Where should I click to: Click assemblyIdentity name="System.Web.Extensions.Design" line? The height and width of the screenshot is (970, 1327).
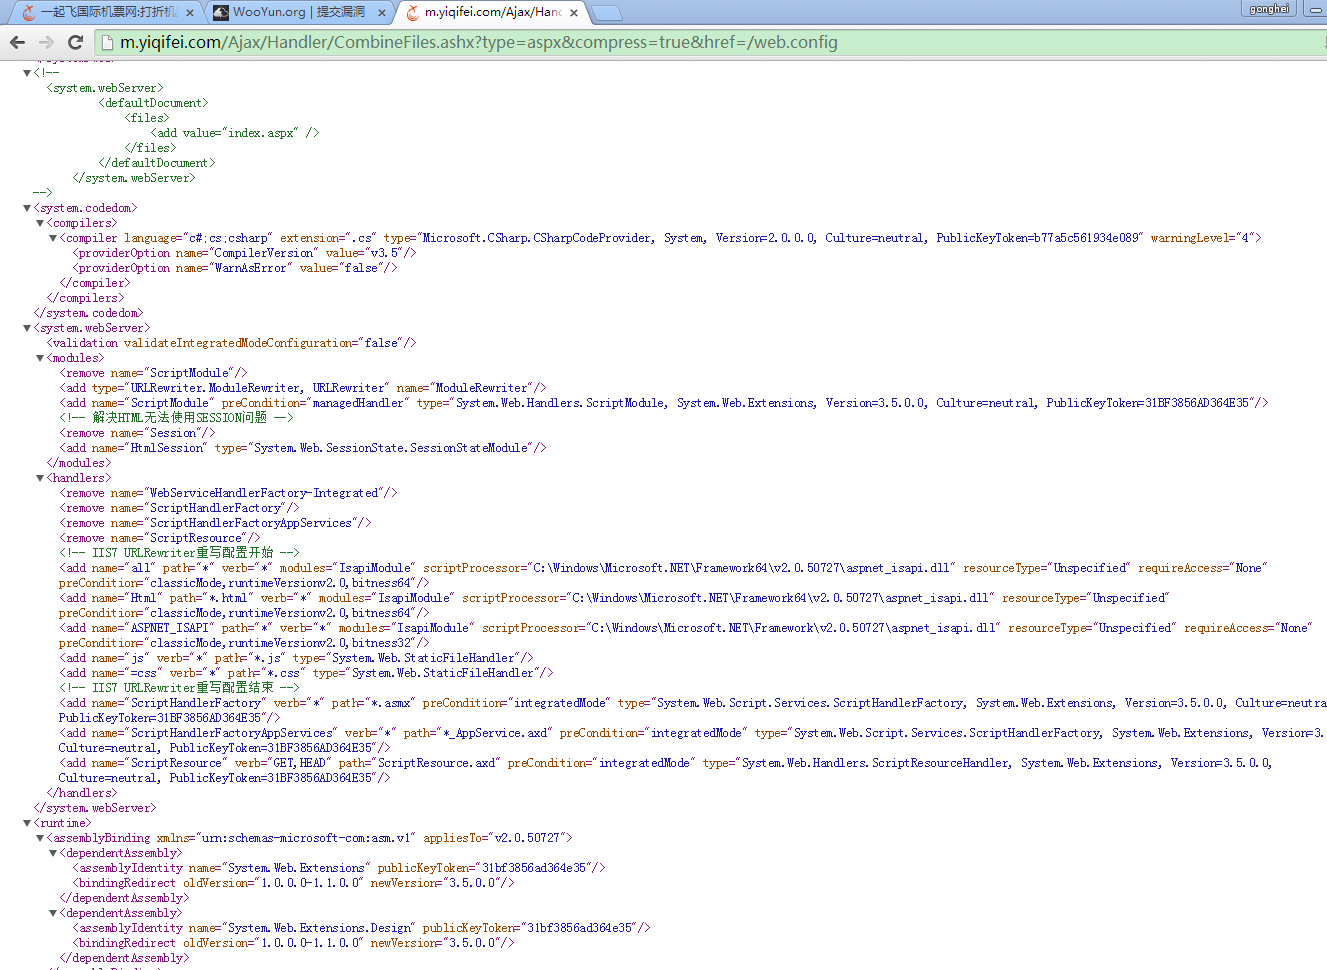(362, 928)
